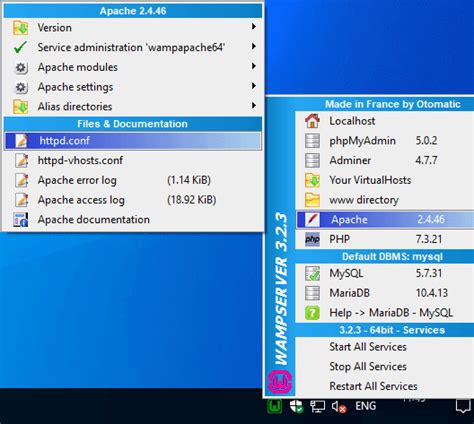474x424 pixels.
Task: Click Start All Services
Action: tap(385, 347)
